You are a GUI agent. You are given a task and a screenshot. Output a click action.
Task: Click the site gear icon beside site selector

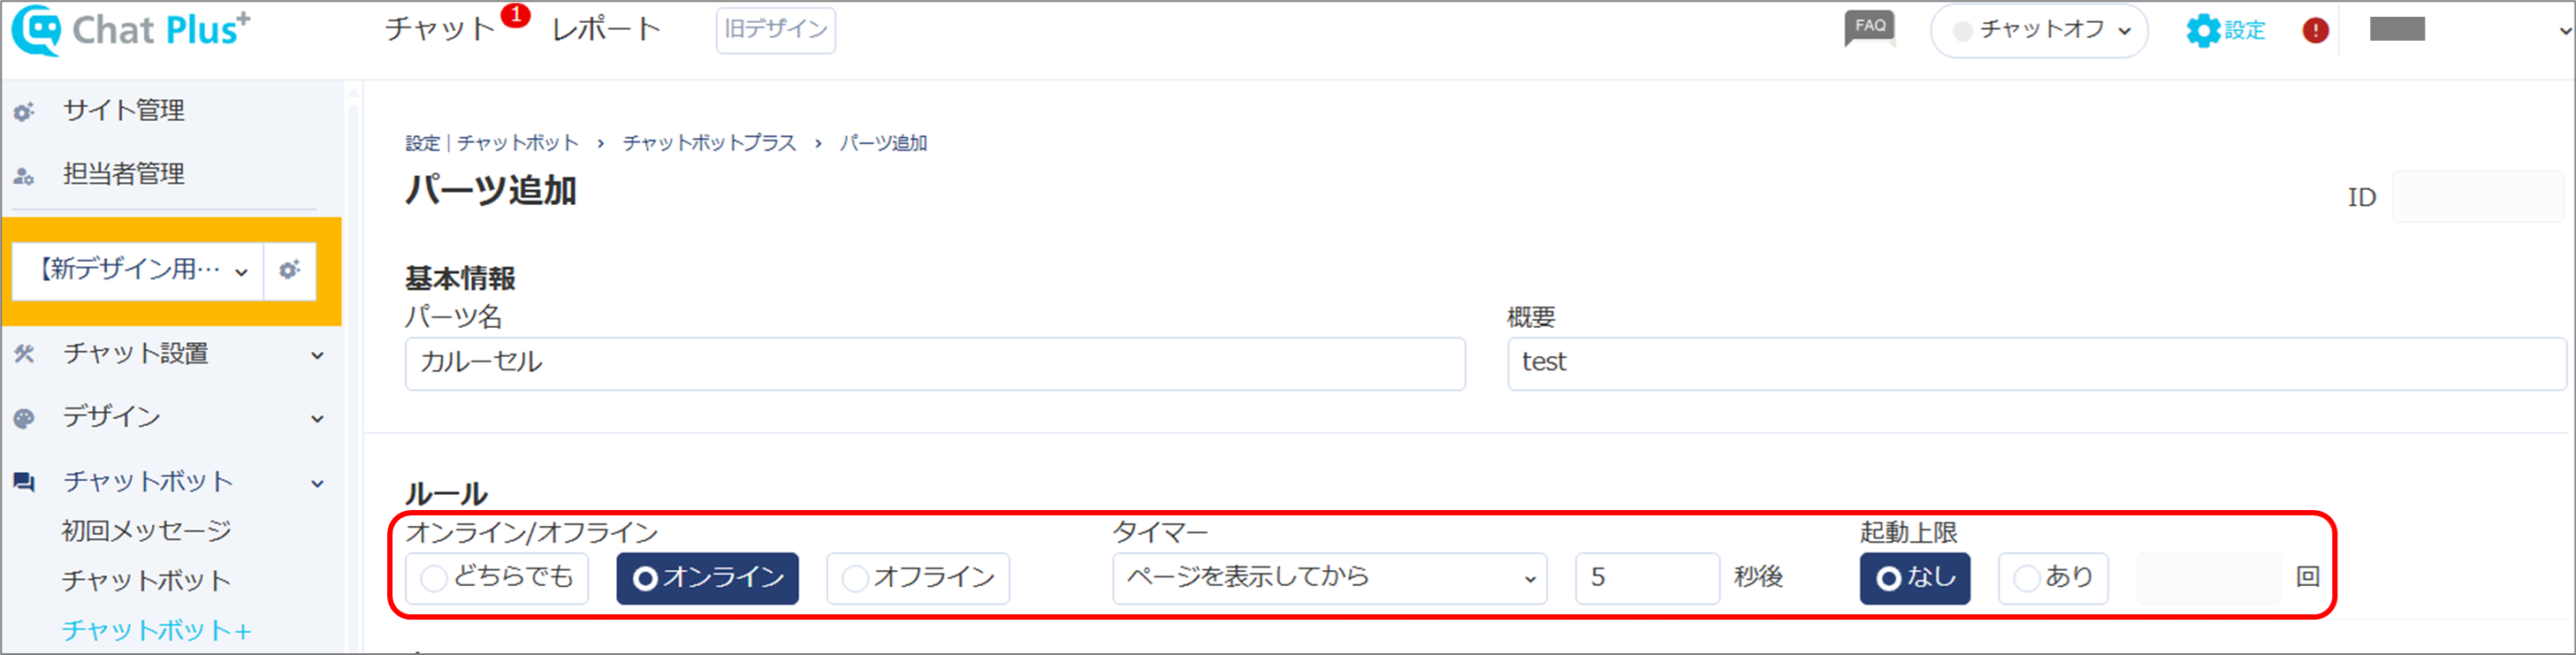[290, 270]
